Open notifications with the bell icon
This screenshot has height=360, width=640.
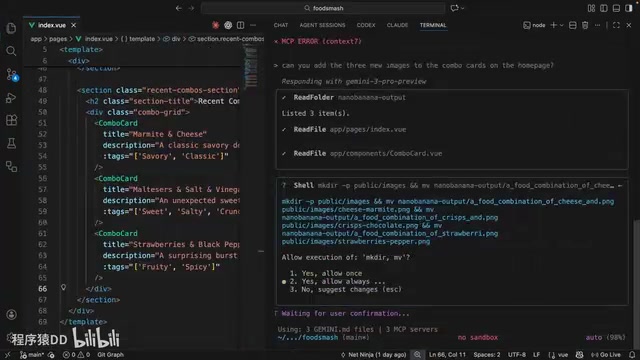pyautogui.click(x=632, y=355)
